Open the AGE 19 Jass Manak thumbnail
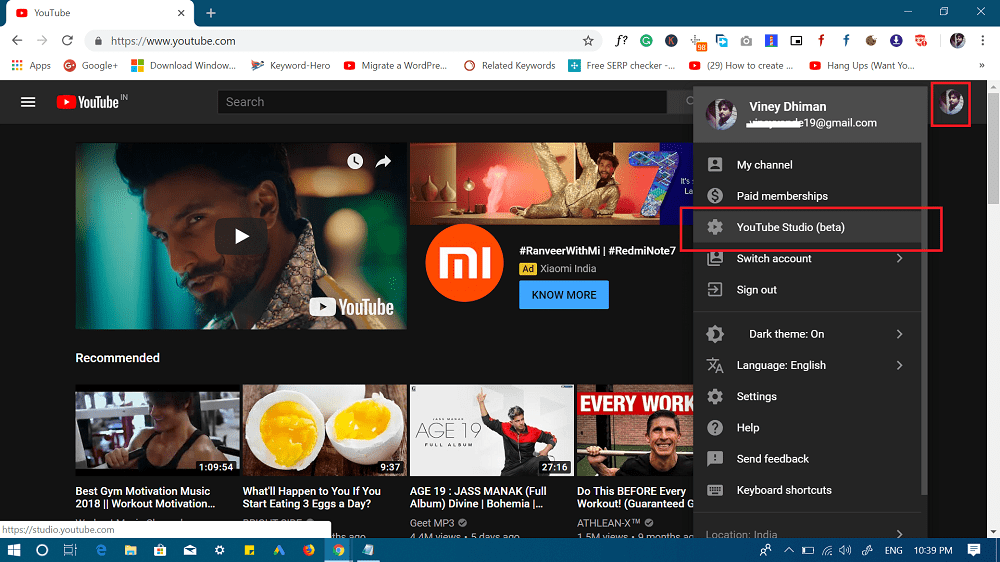 tap(492, 430)
